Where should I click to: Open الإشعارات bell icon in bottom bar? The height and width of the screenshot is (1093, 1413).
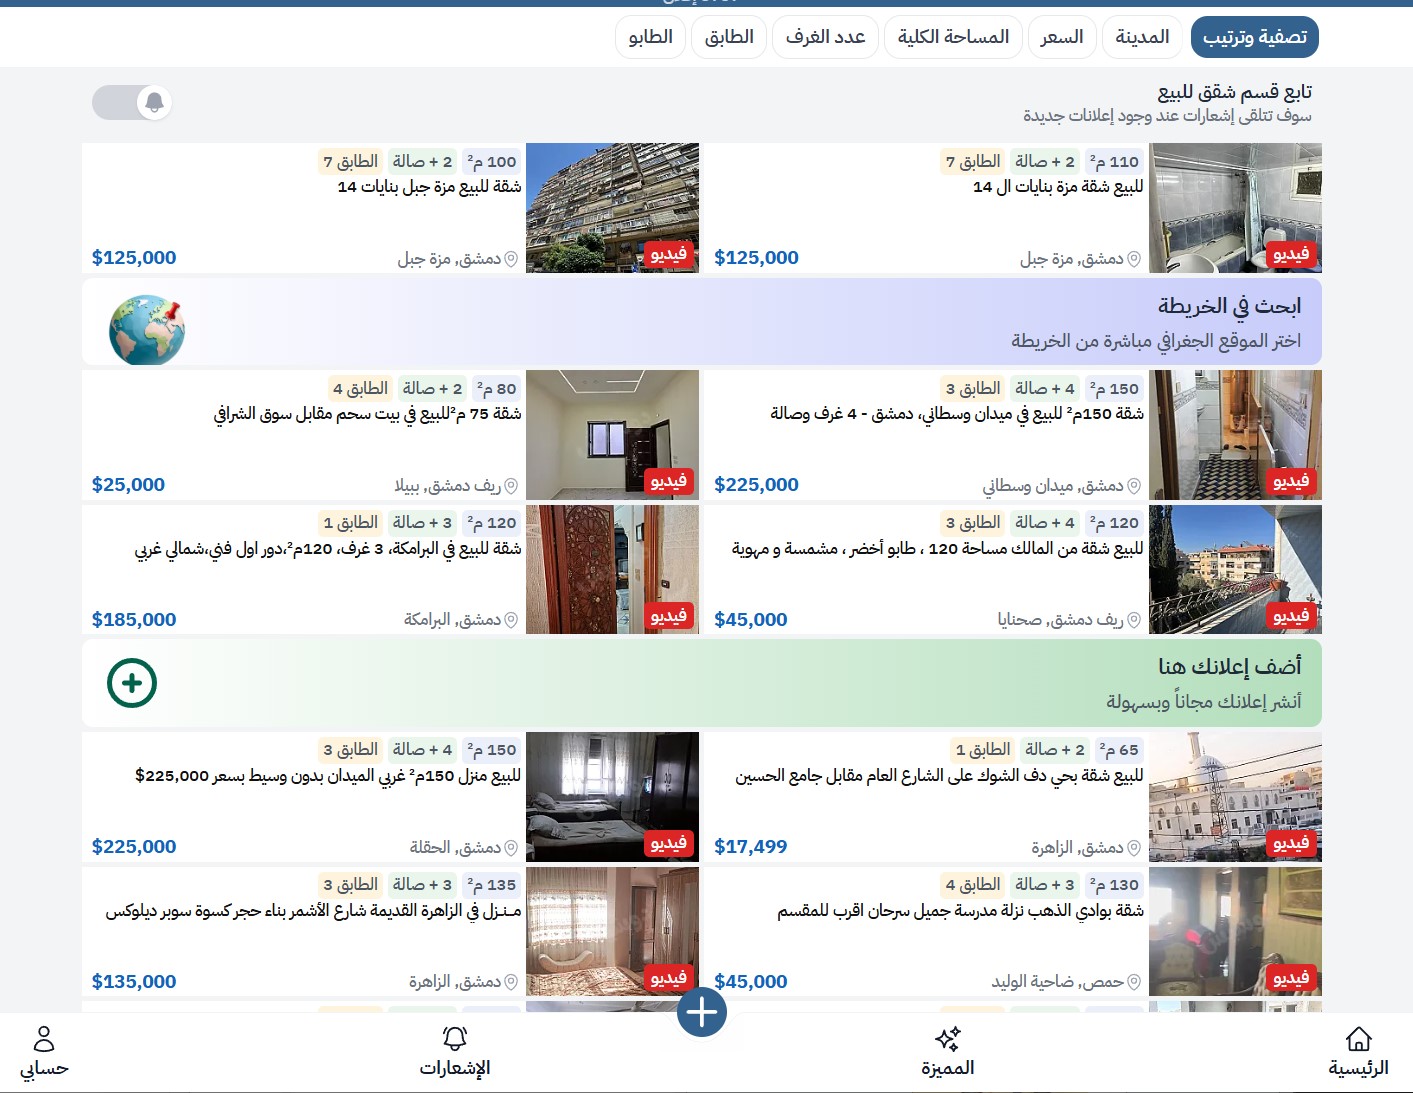coord(455,1039)
